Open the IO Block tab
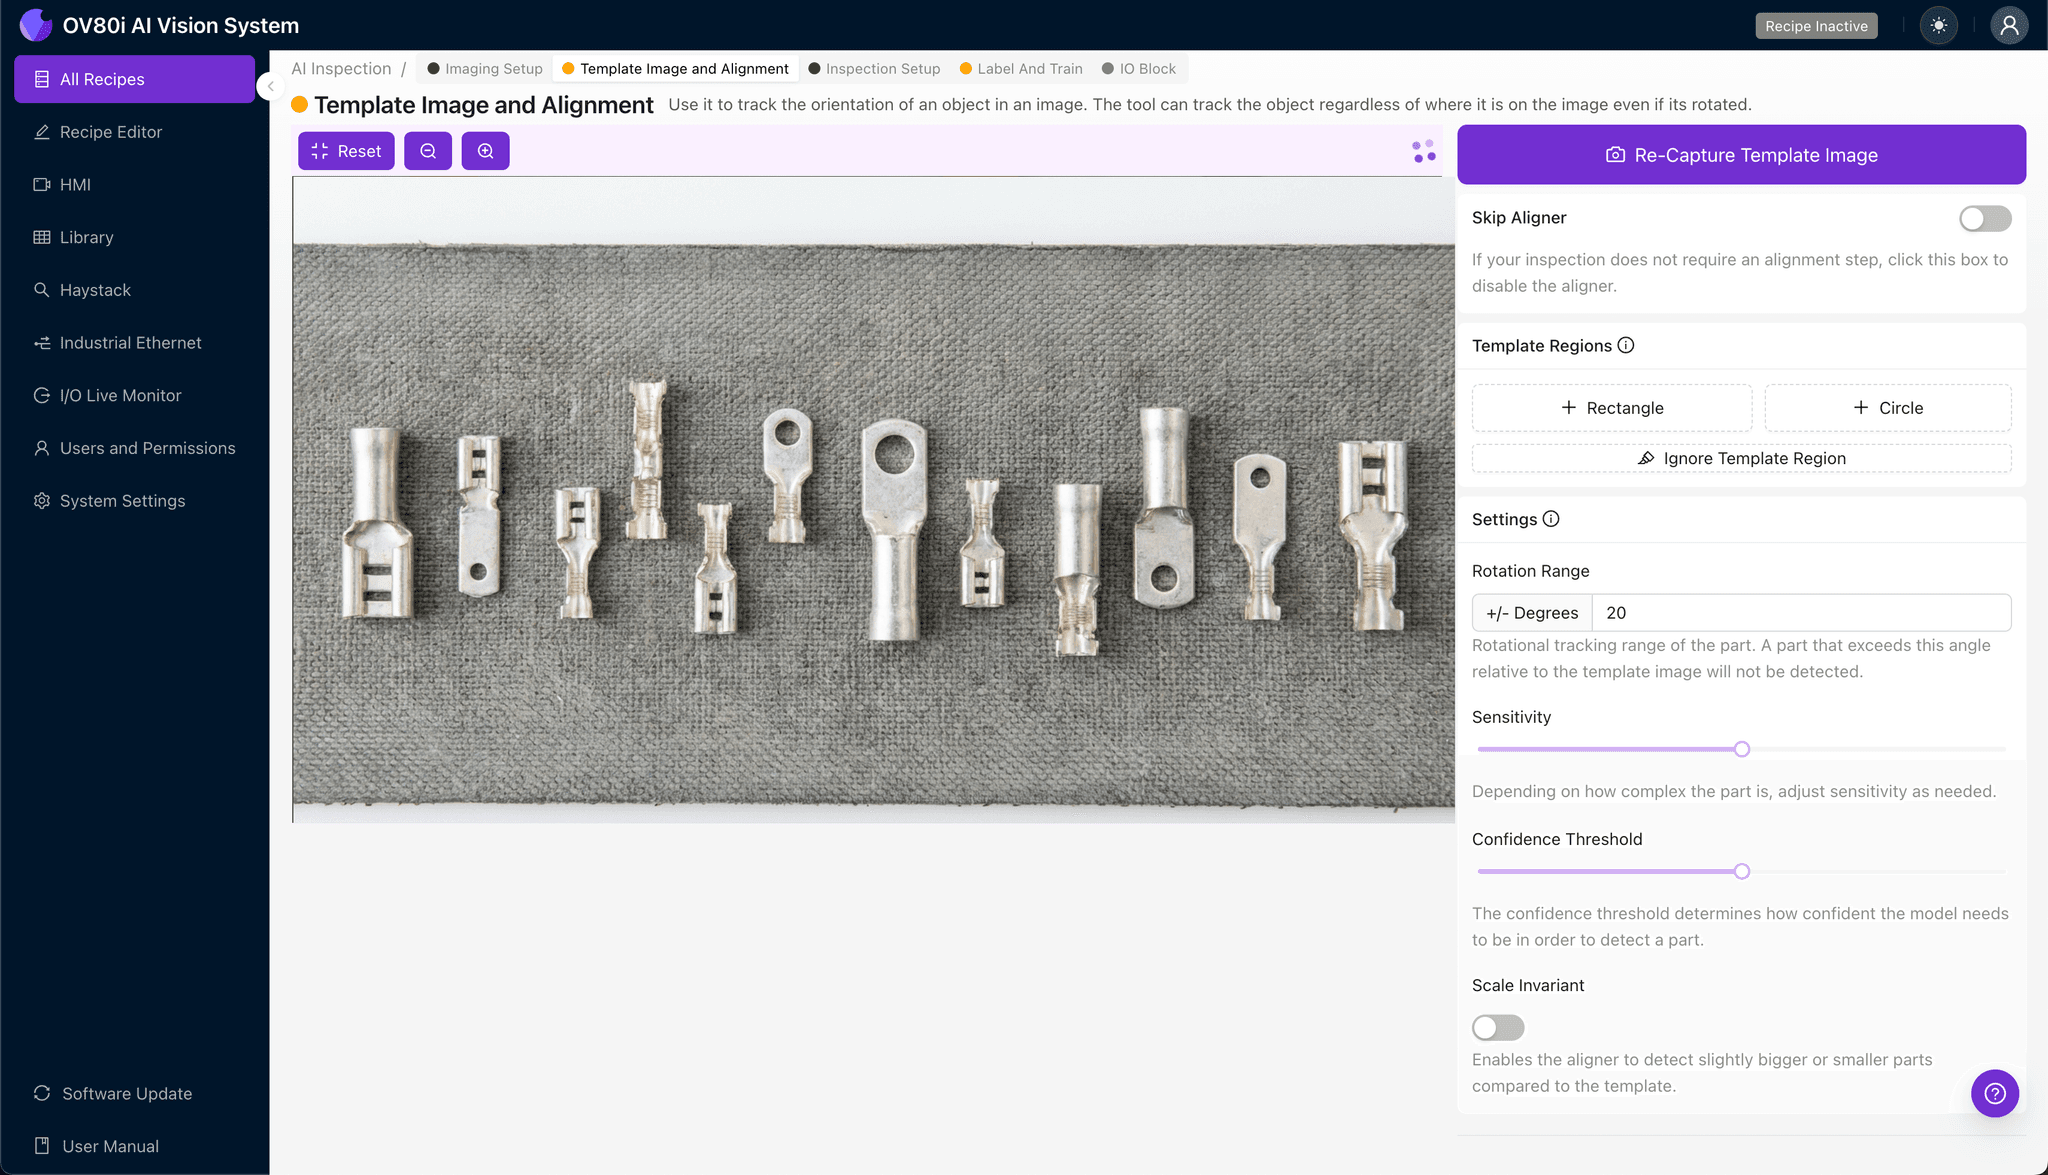Viewport: 2048px width, 1175px height. (x=1139, y=69)
